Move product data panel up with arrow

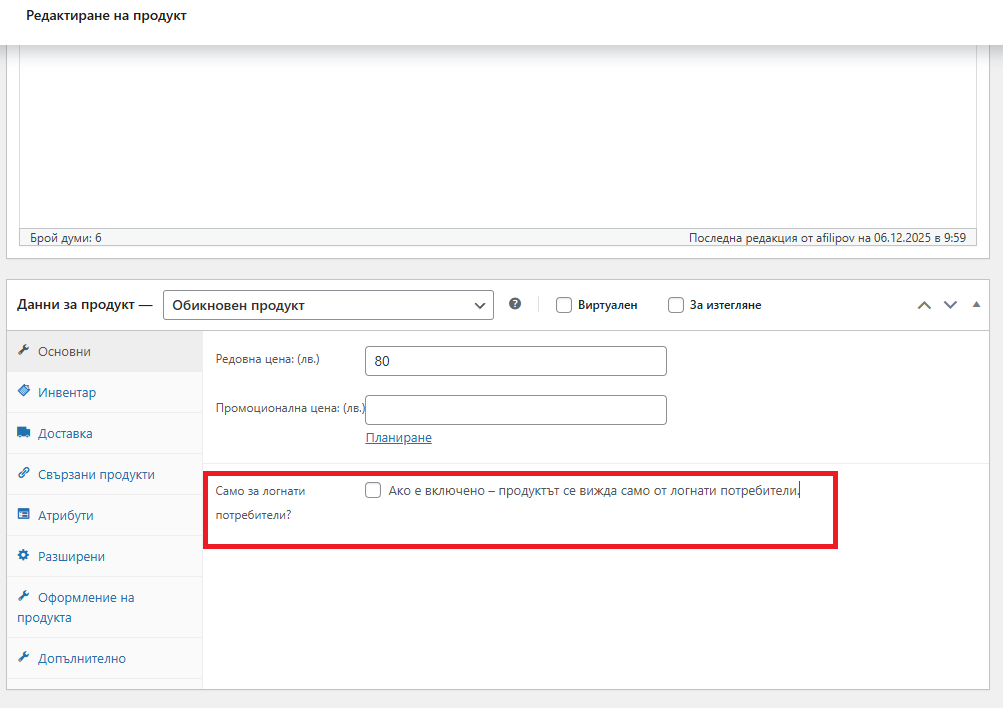point(925,305)
